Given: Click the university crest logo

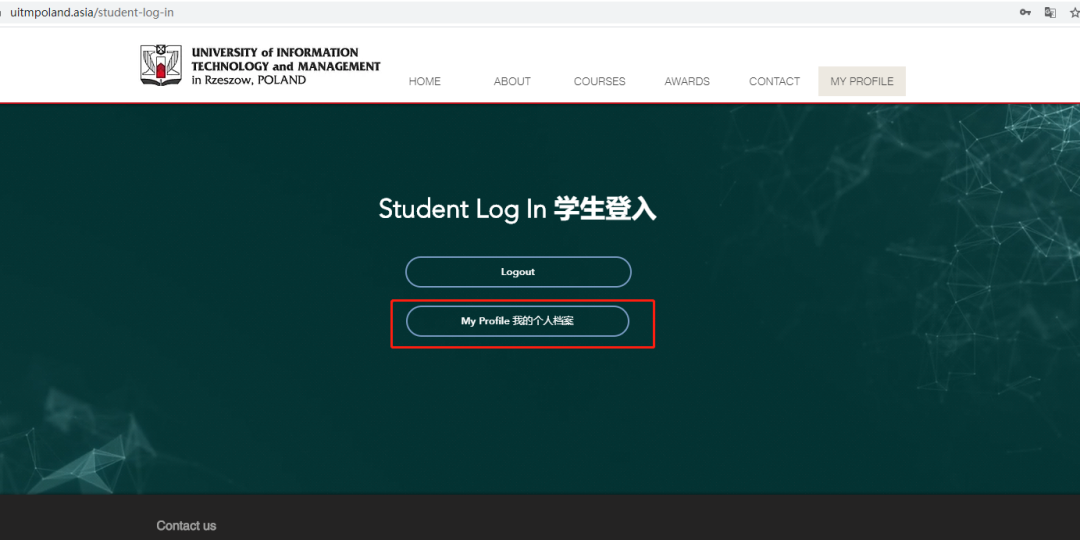Looking at the screenshot, I should point(162,65).
